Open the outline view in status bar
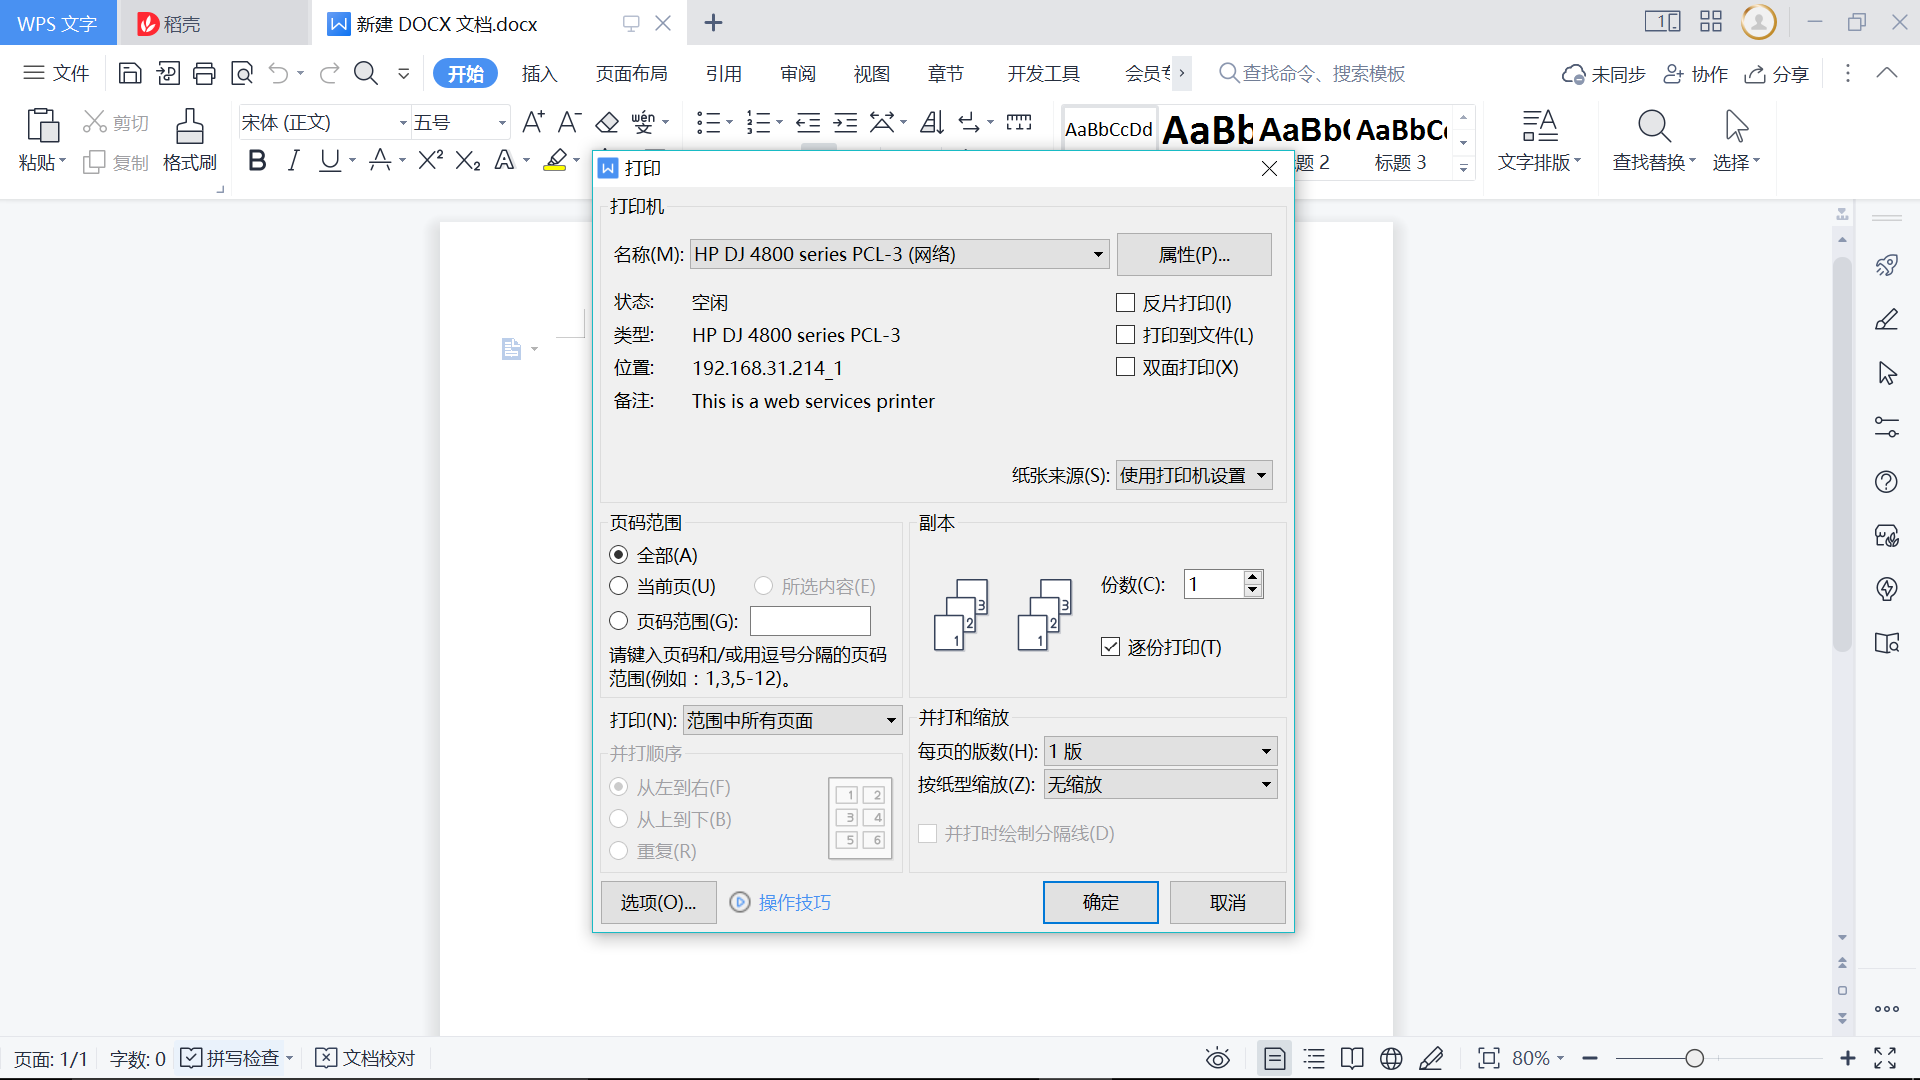The image size is (1920, 1080). coord(1314,1058)
